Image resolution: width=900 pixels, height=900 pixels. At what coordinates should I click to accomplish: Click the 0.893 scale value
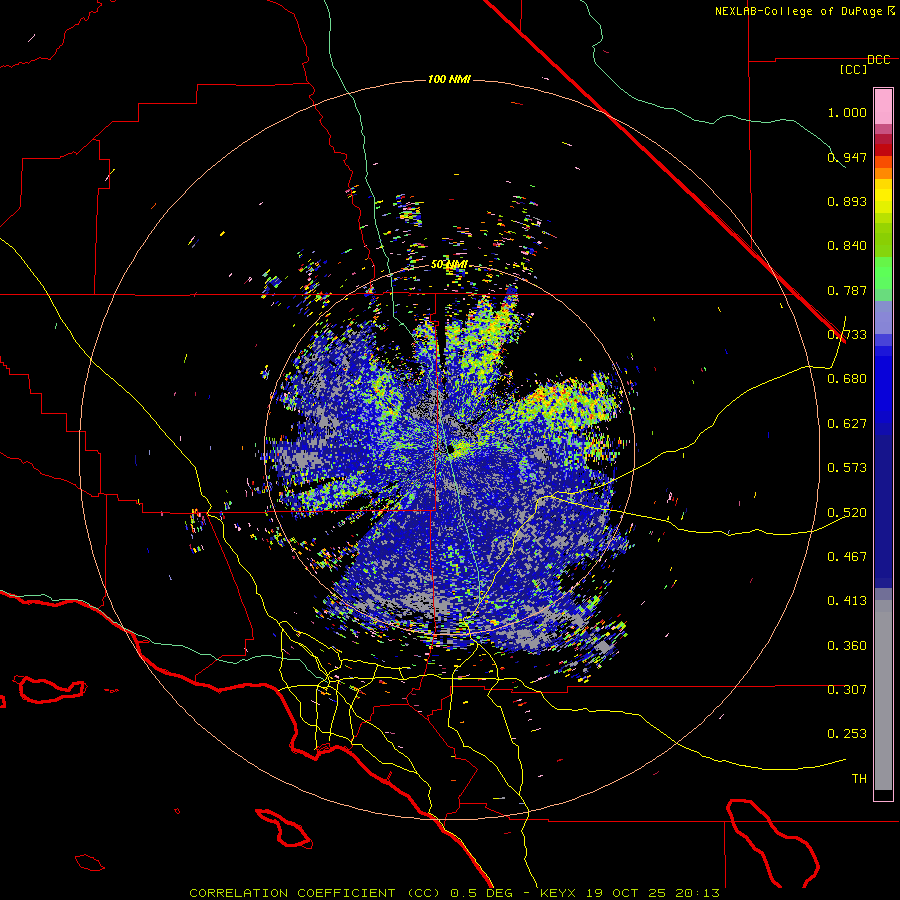(x=847, y=201)
